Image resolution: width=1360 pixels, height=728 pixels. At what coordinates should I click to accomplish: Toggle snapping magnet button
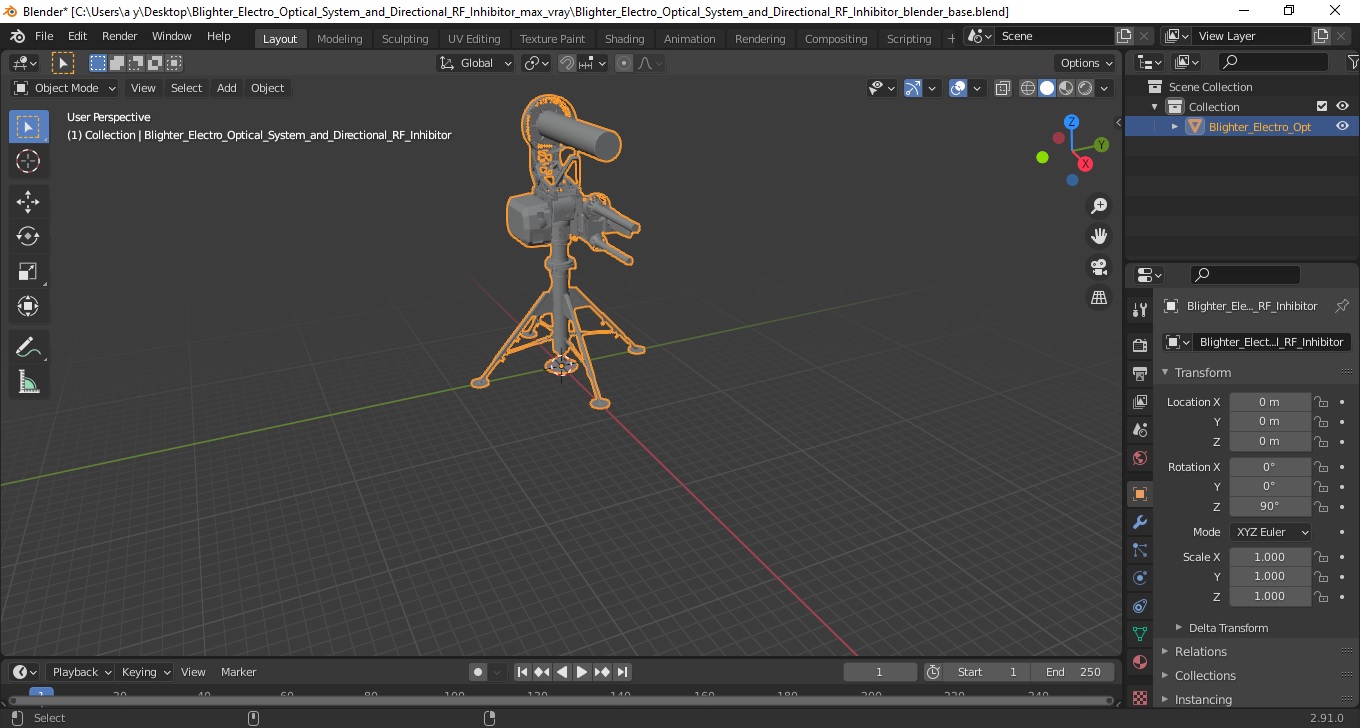(x=567, y=63)
